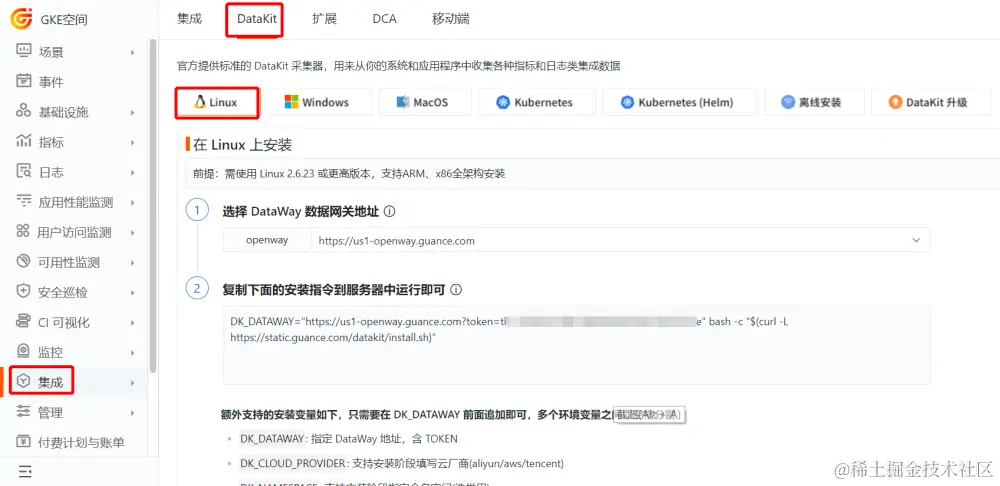Click the DK_CLOUD_PROVIDER variable name
The image size is (1000, 486).
coord(293,463)
